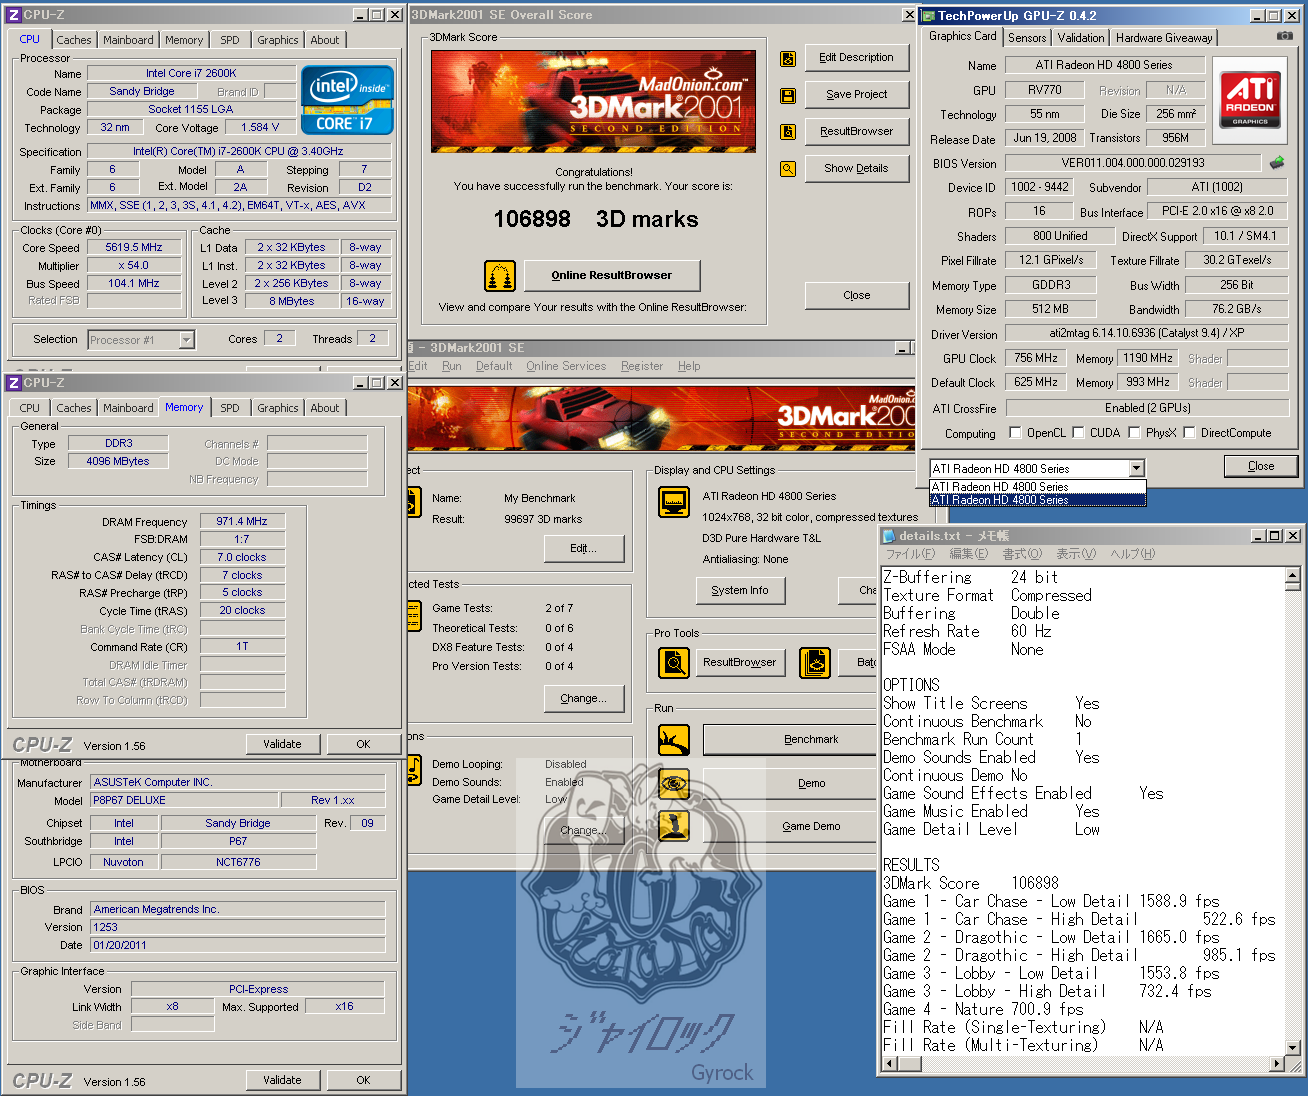Click the Online ResultBrowser button

point(611,276)
